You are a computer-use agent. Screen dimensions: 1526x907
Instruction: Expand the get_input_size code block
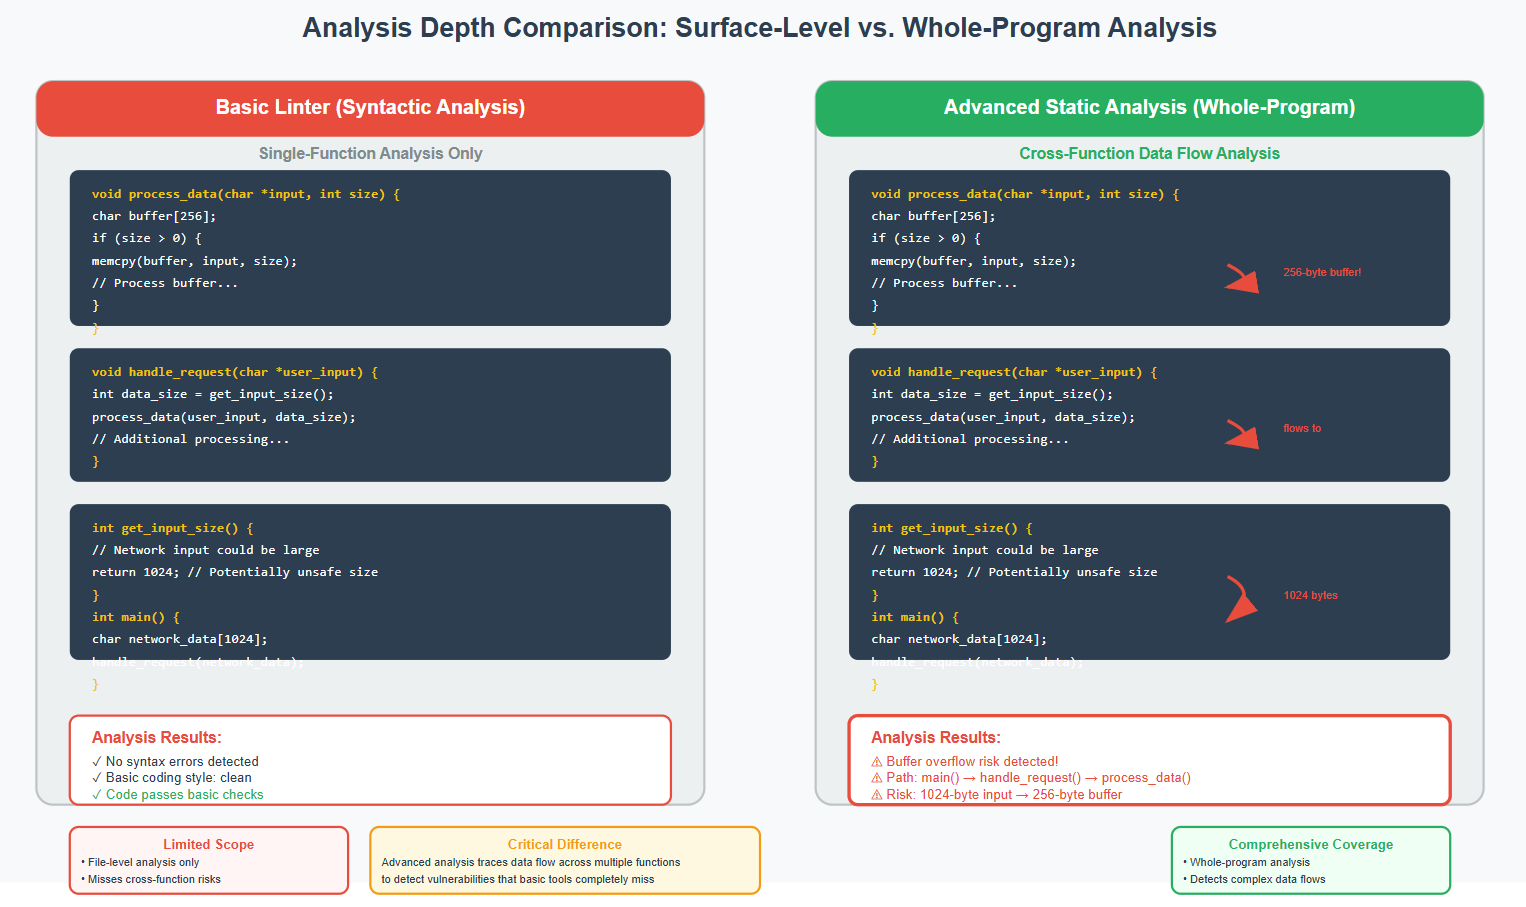click(369, 582)
